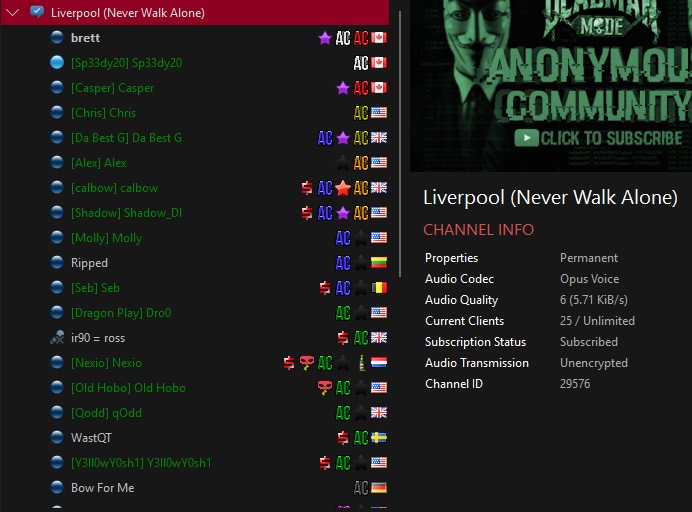
Task: Click the talking status orb next to Sp33dy20
Action: pos(57,63)
